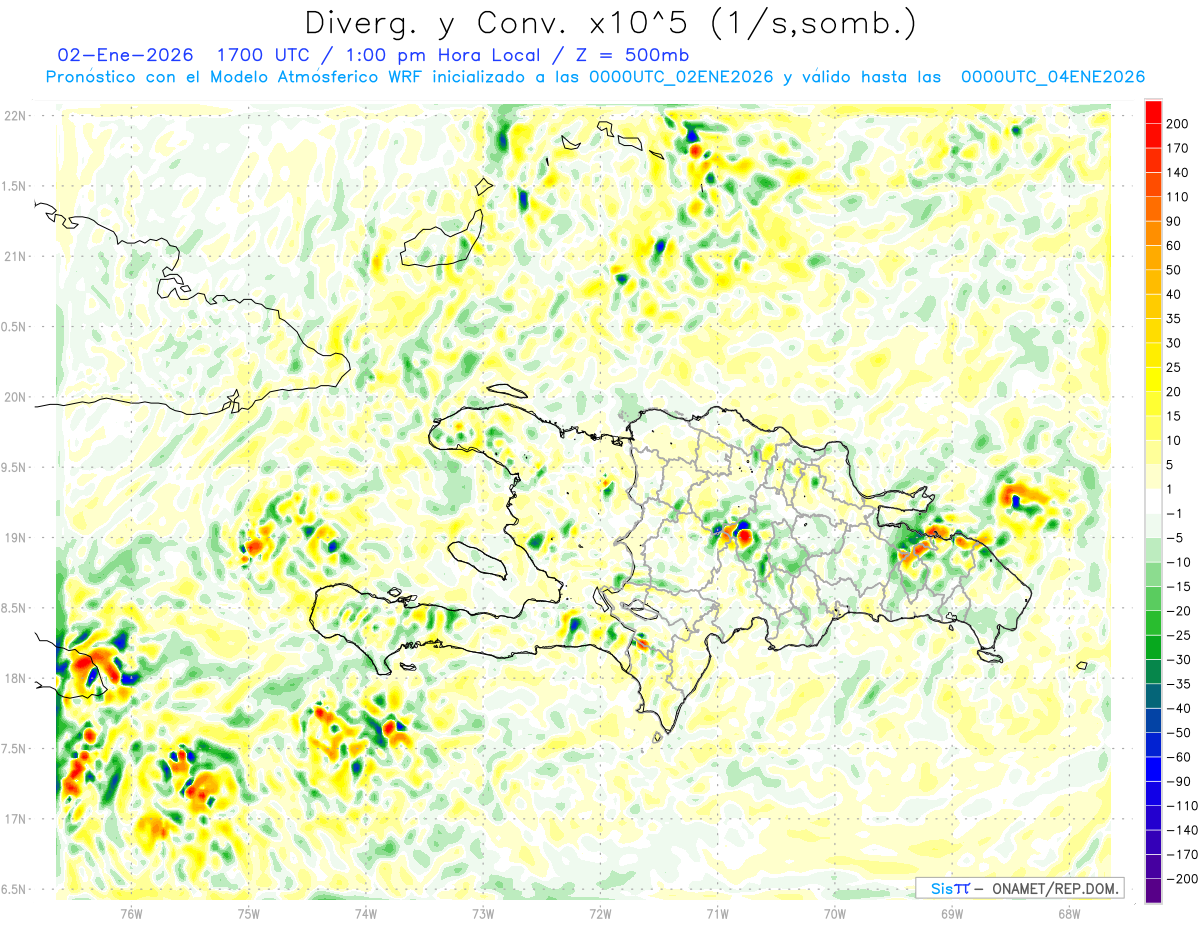Click the "0000UTC_02ENE2026" initialization time text
The image size is (1200, 927).
[x=681, y=77]
